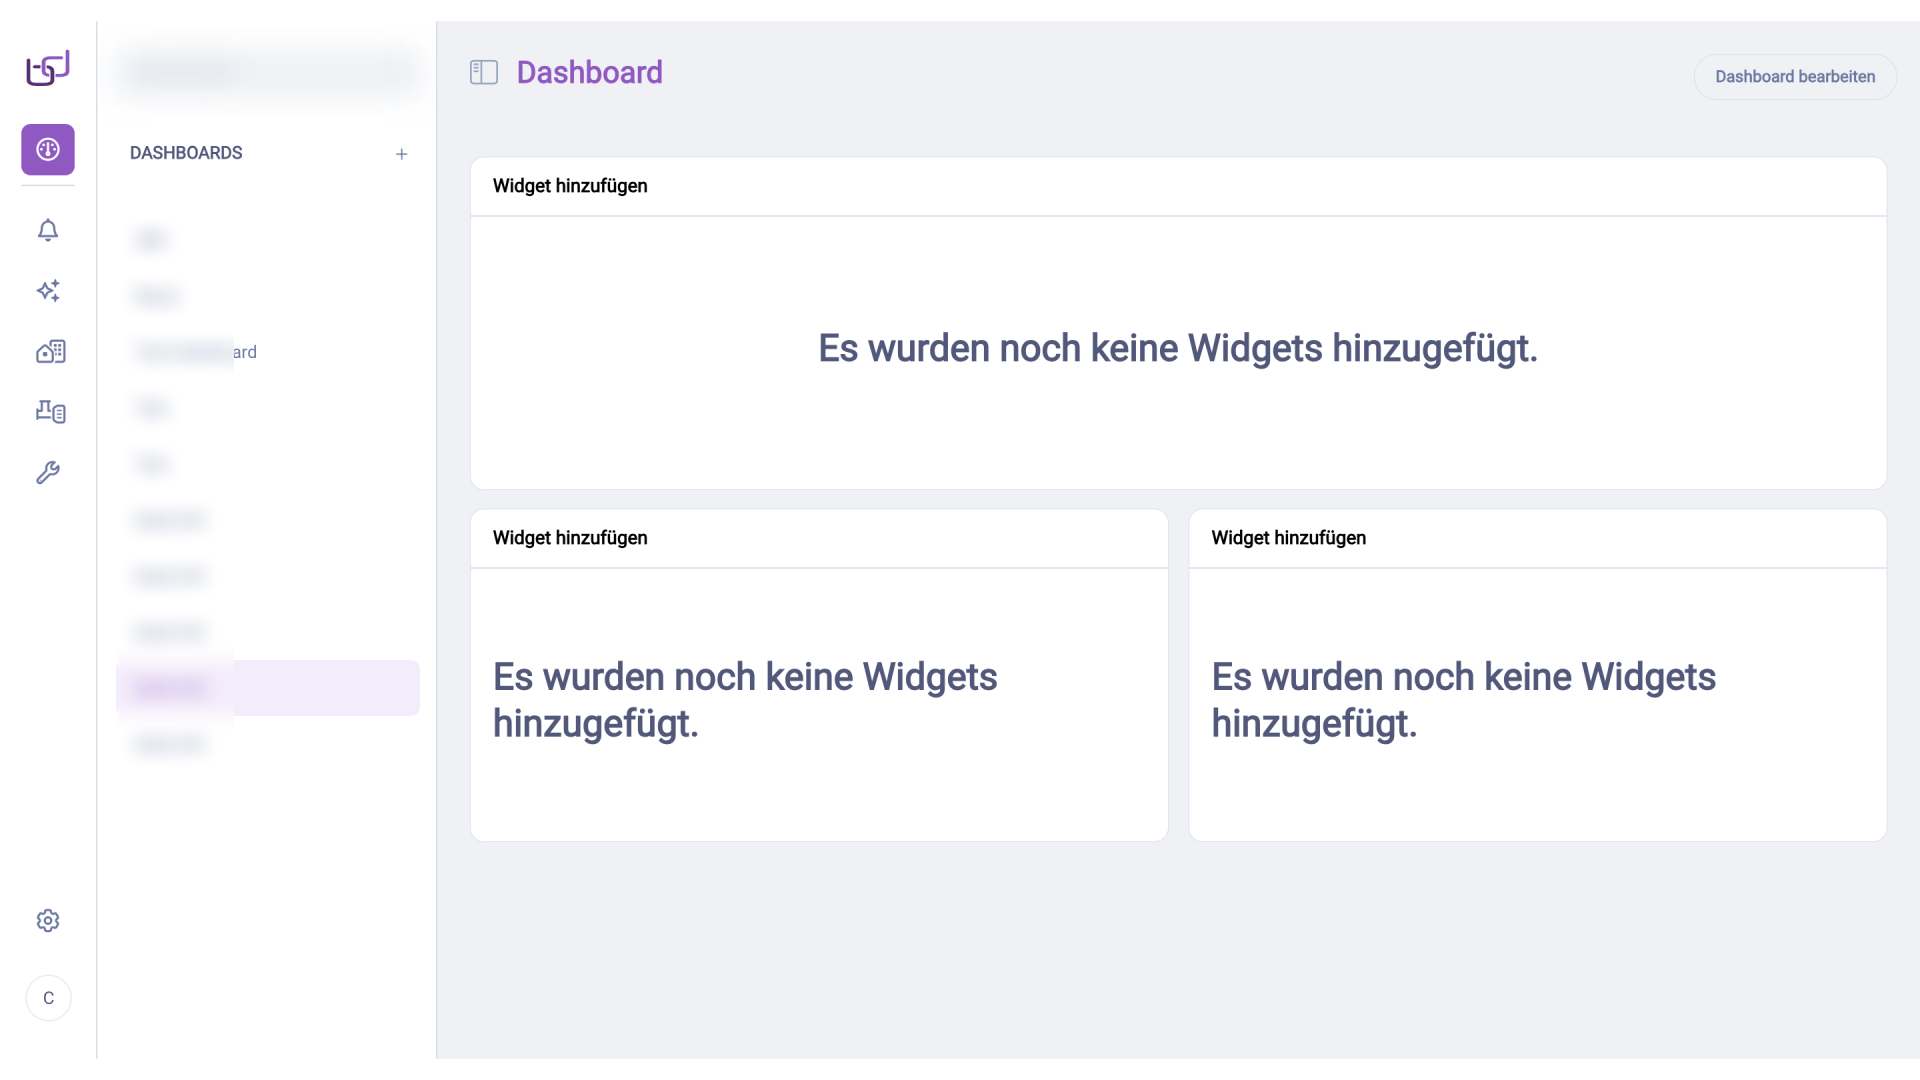Select the sparkles AI icon in sidebar
This screenshot has height=1080, width=1920.
[47, 291]
